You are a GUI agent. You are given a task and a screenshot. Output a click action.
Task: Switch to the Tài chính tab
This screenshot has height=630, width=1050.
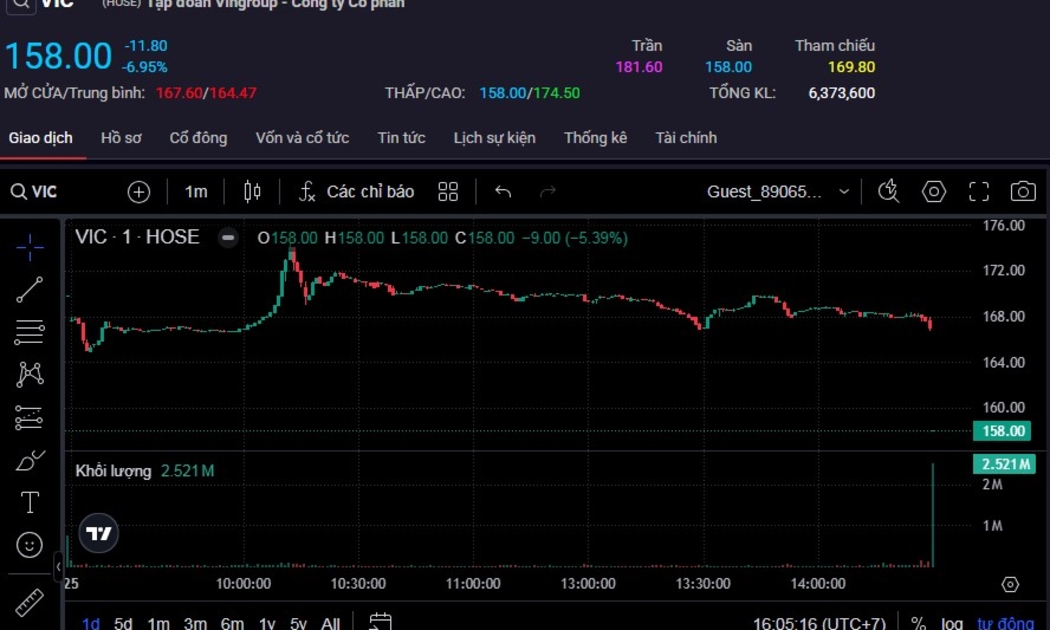pyautogui.click(x=686, y=138)
